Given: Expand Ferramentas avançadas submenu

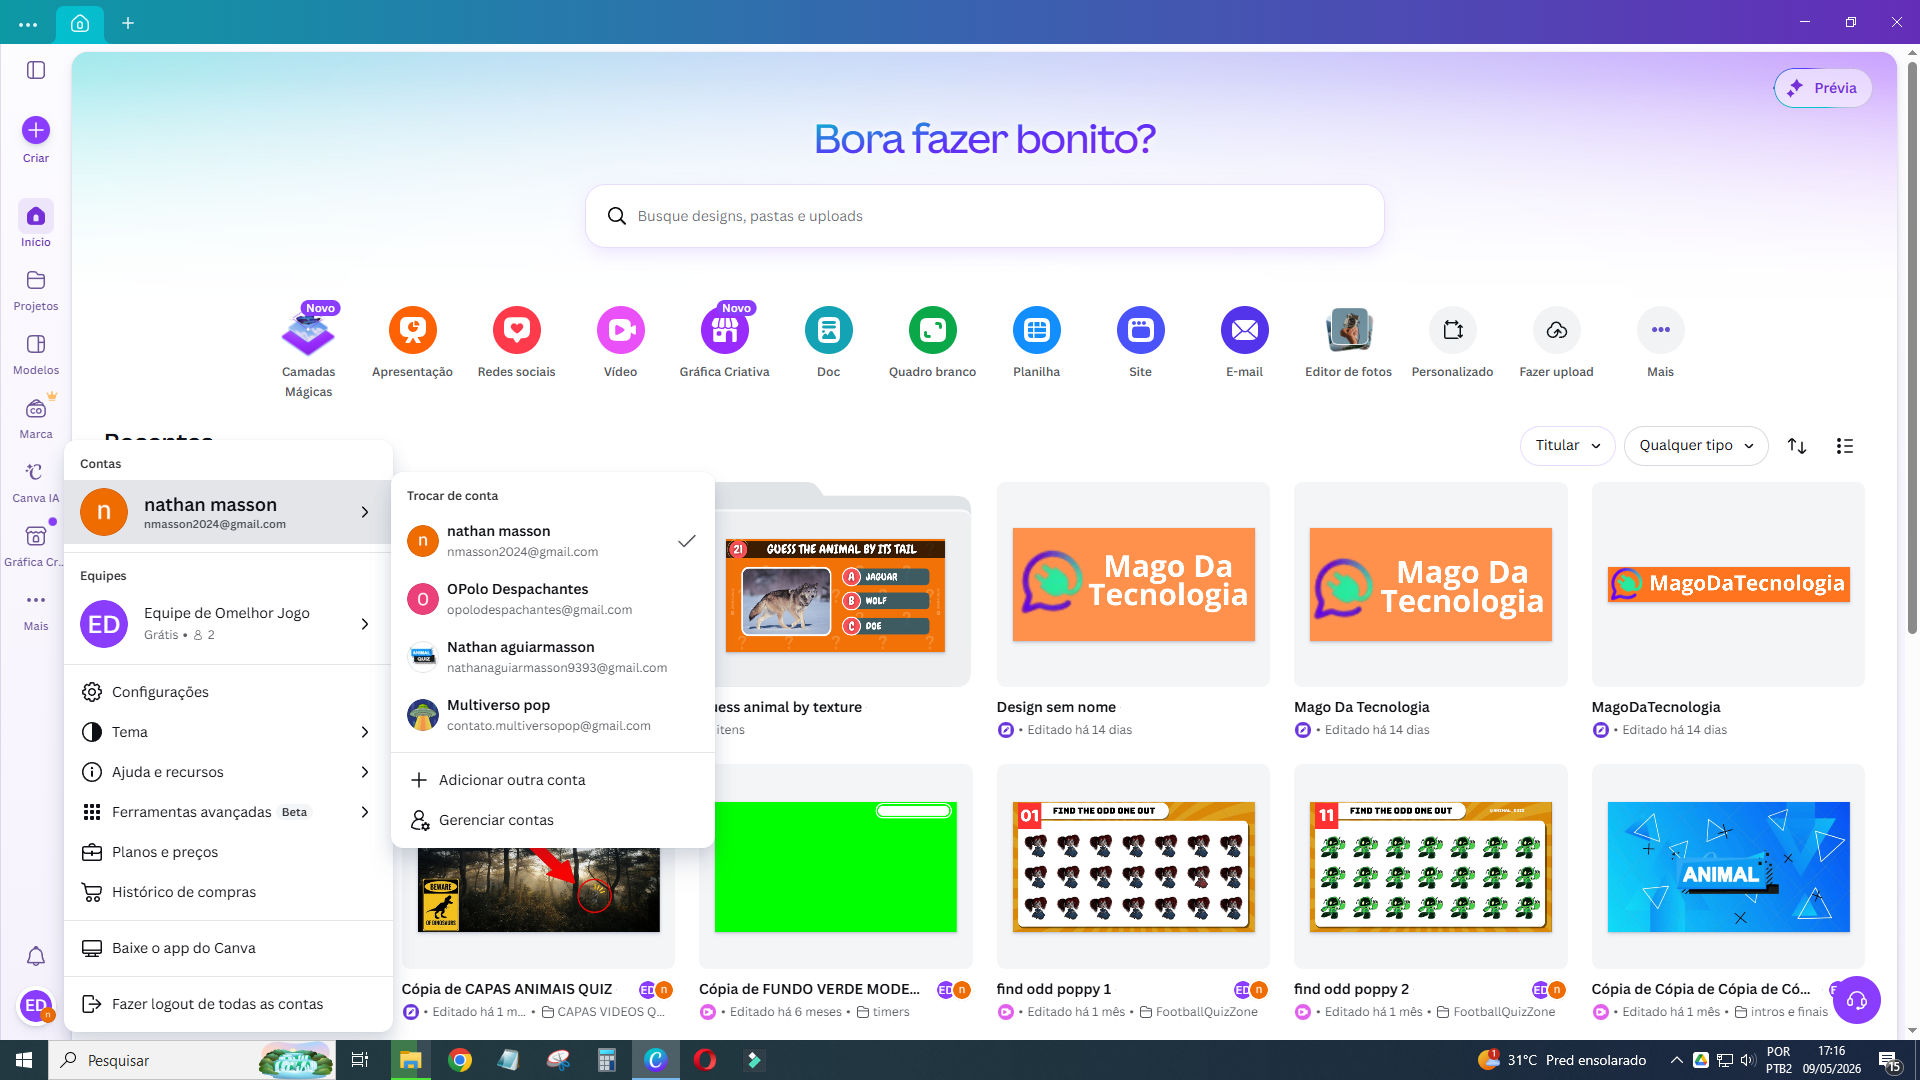Looking at the screenshot, I should point(228,812).
